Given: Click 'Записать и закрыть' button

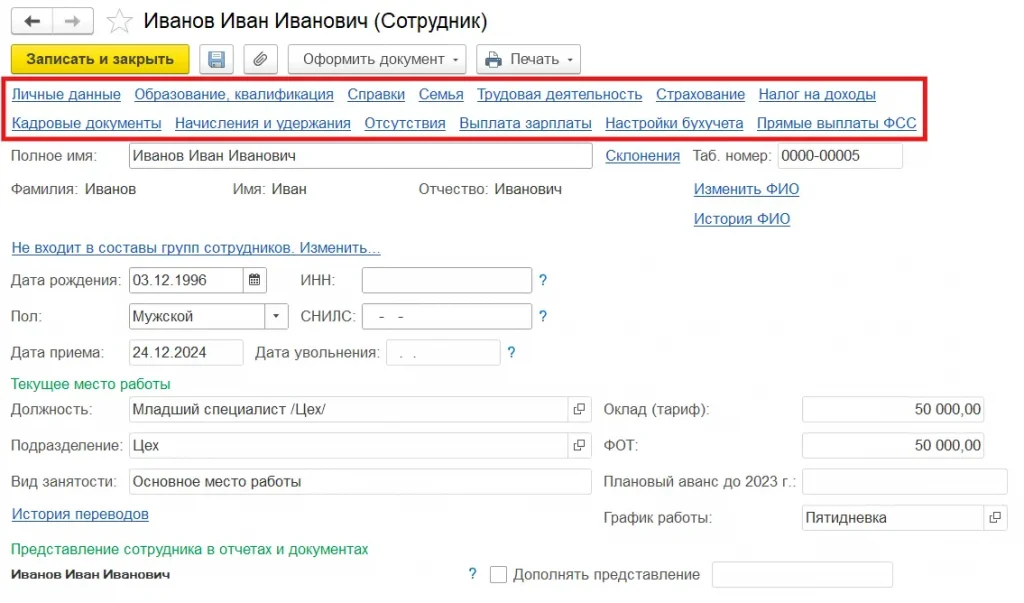Looking at the screenshot, I should coord(100,59).
